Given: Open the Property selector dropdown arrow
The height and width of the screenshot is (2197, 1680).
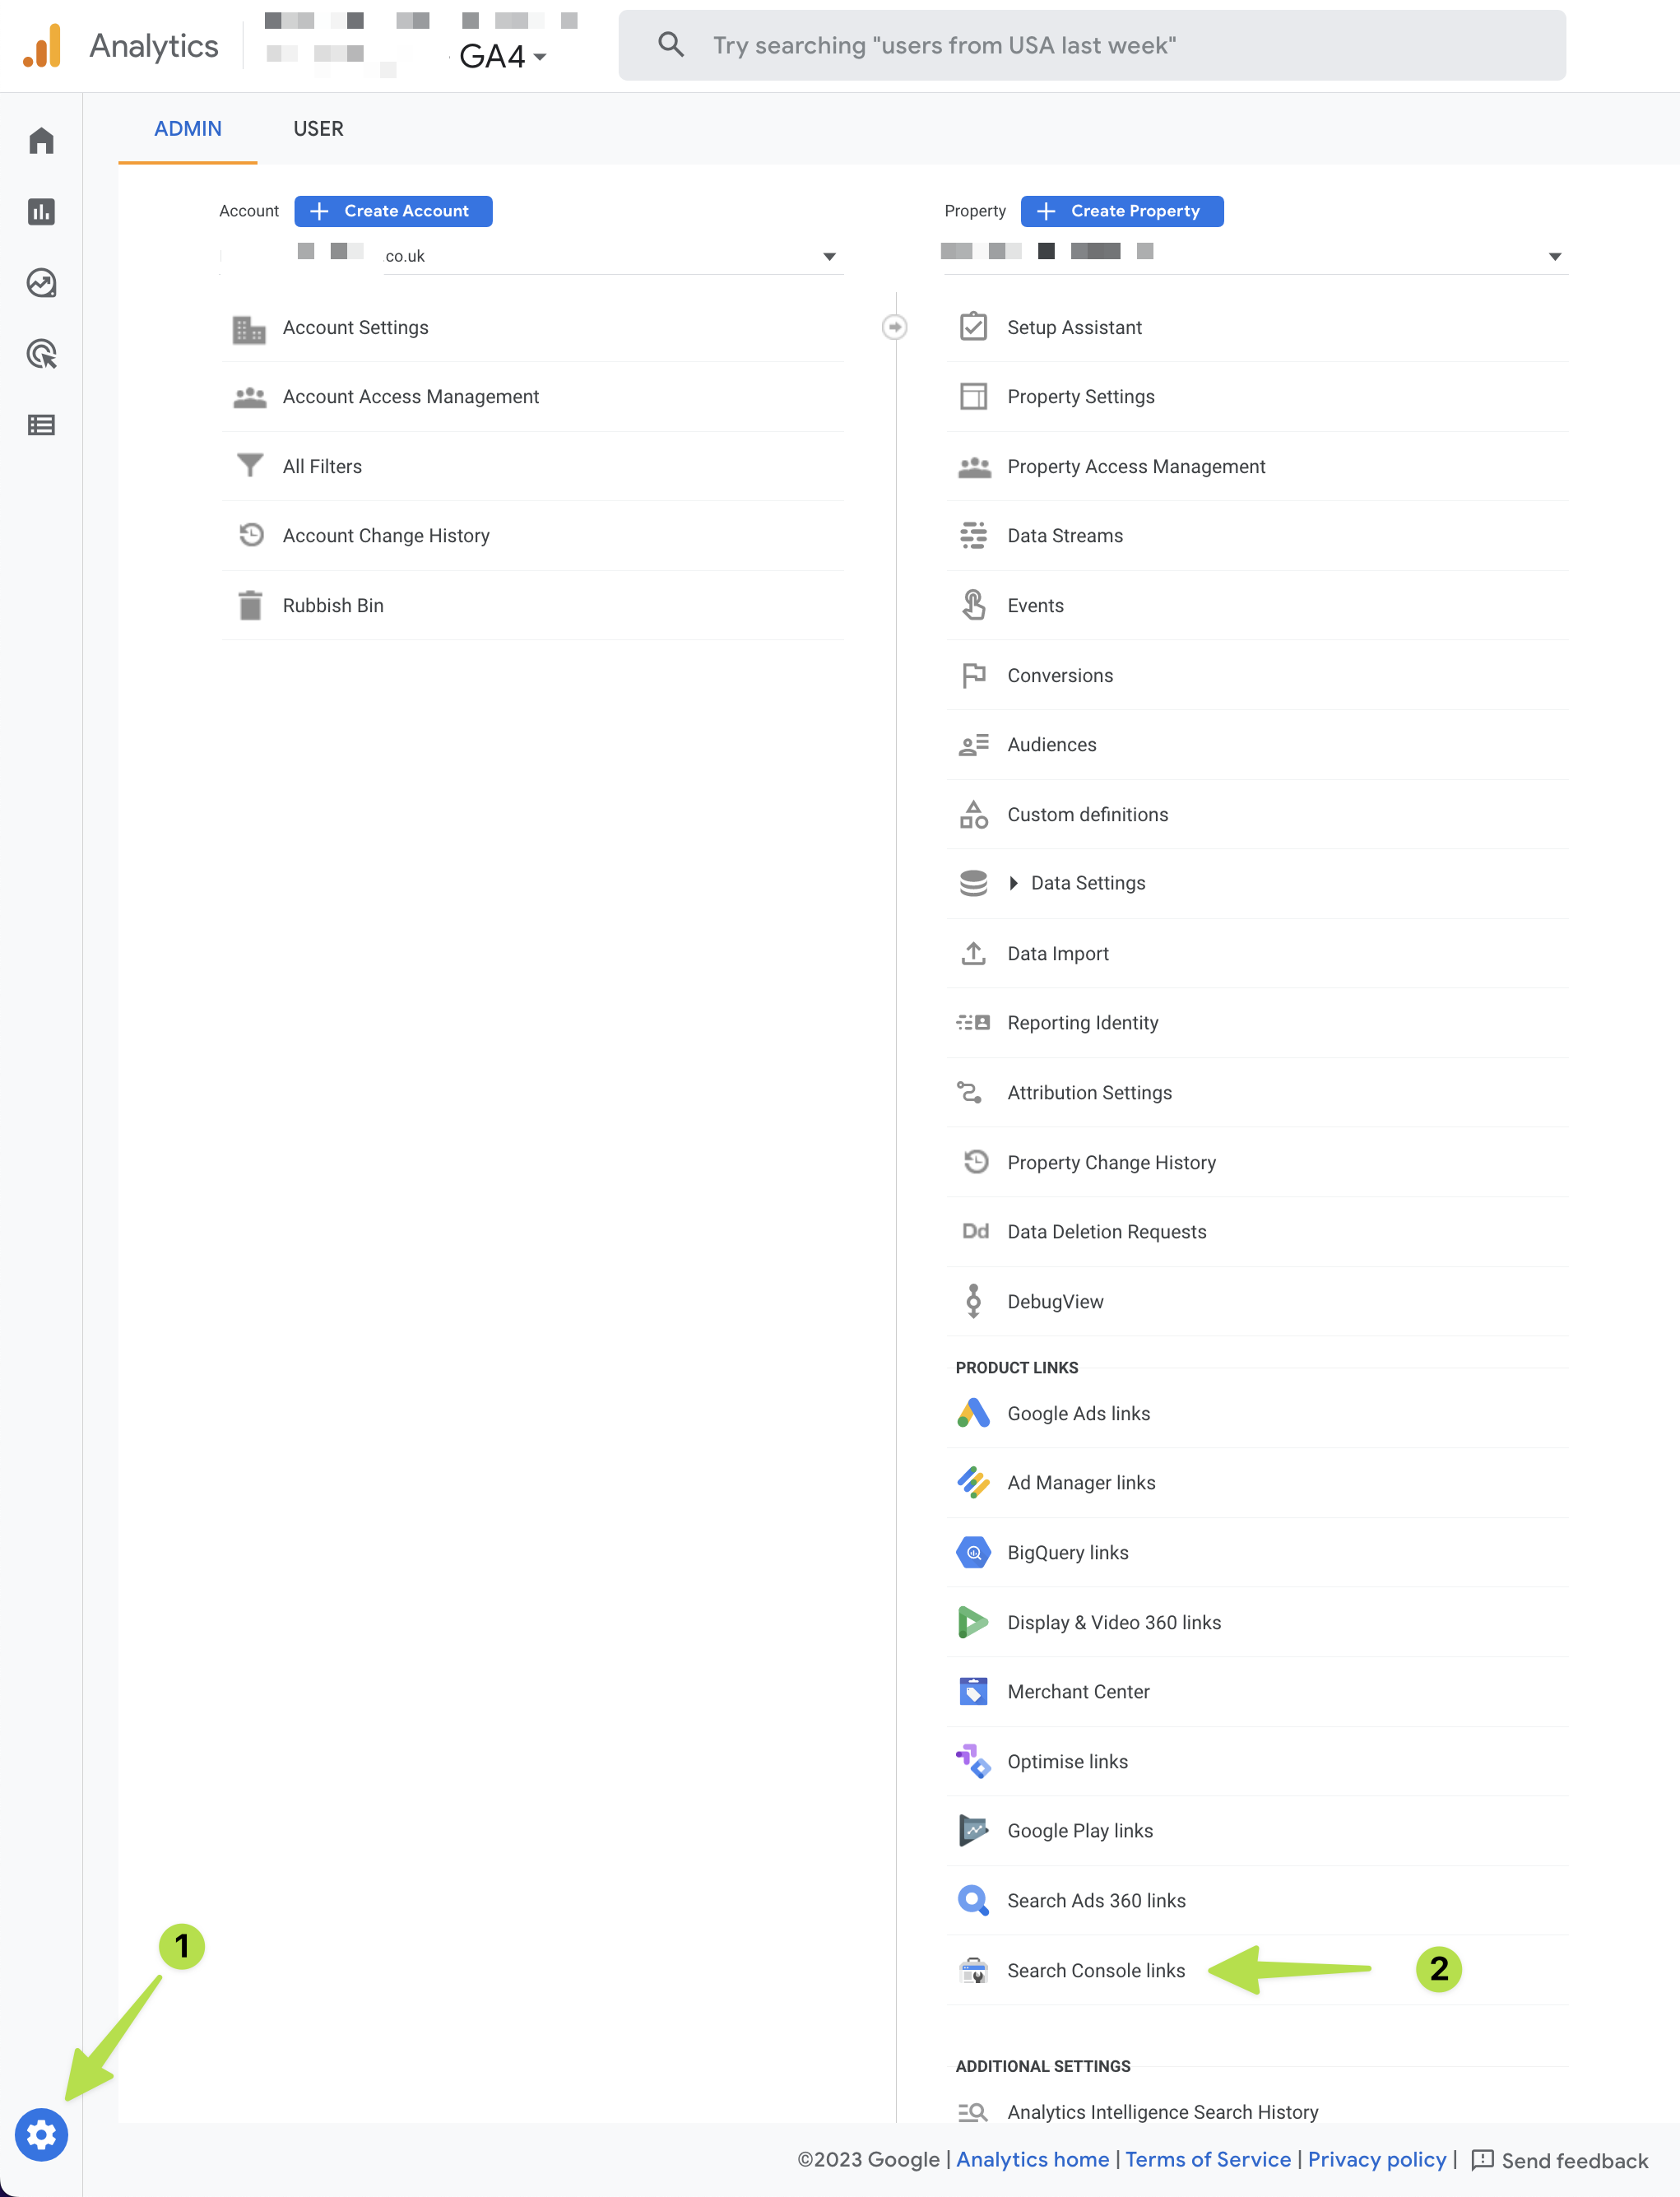Looking at the screenshot, I should coord(1554,257).
